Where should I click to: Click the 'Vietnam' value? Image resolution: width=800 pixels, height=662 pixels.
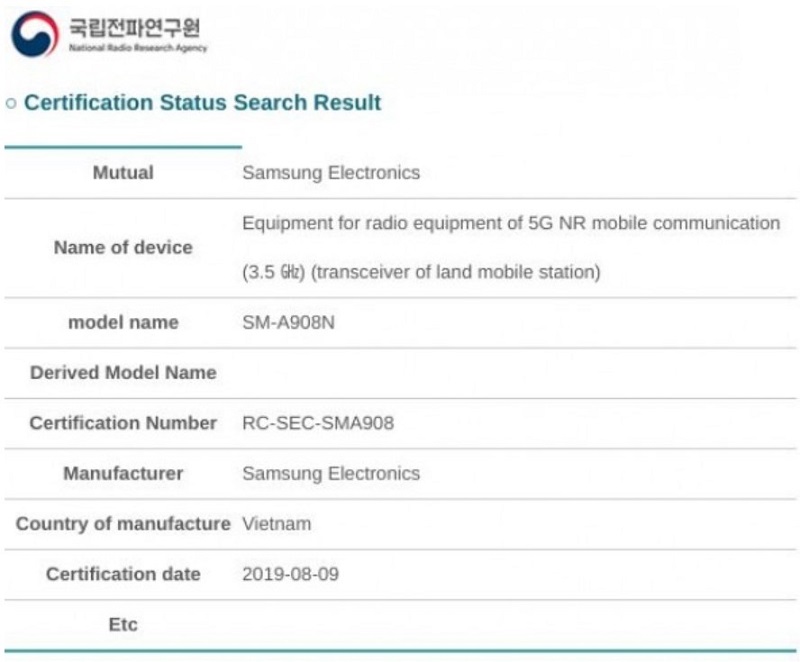coord(277,524)
